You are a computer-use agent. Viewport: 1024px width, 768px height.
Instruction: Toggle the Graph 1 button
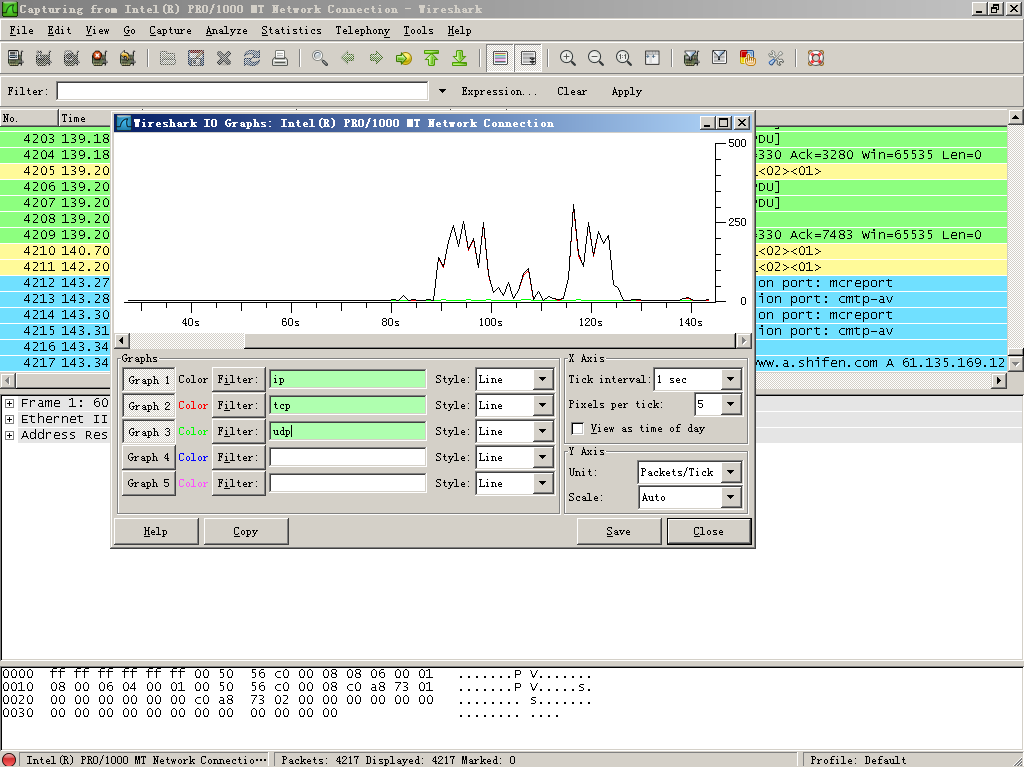click(x=148, y=380)
